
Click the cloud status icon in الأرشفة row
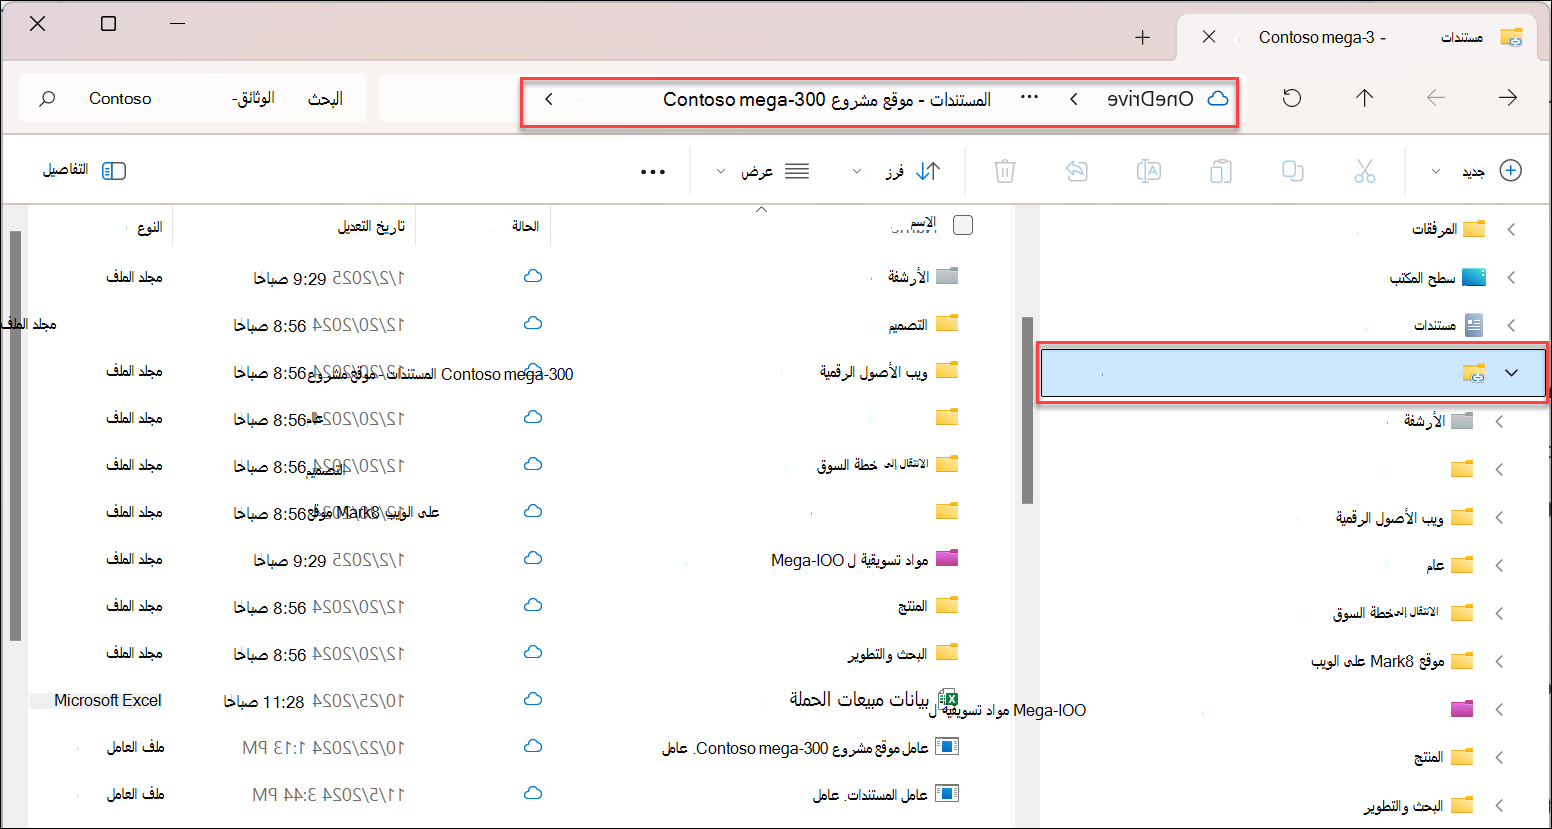pyautogui.click(x=533, y=276)
